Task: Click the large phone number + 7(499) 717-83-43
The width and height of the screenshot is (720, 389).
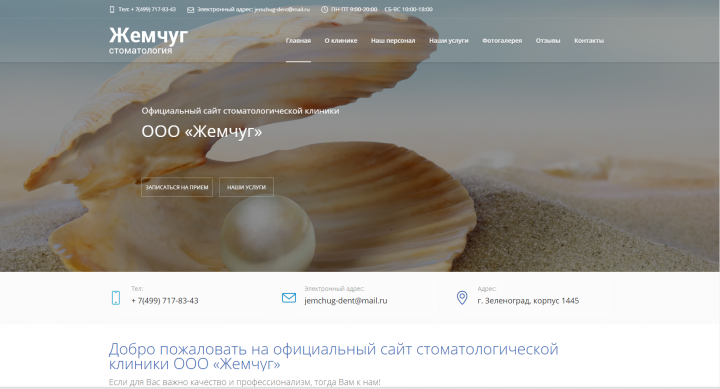Action: tap(165, 301)
